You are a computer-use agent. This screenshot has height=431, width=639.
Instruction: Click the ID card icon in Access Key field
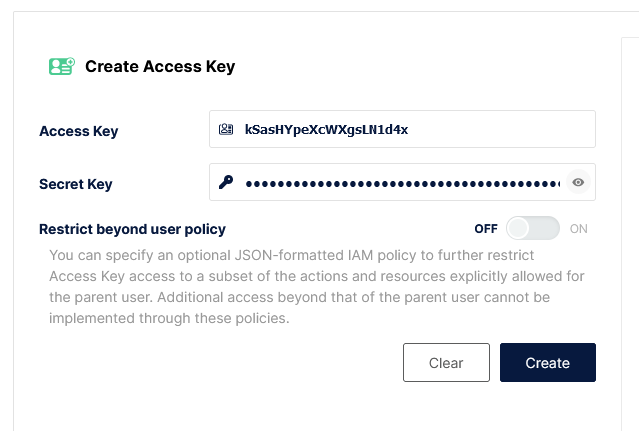point(226,129)
